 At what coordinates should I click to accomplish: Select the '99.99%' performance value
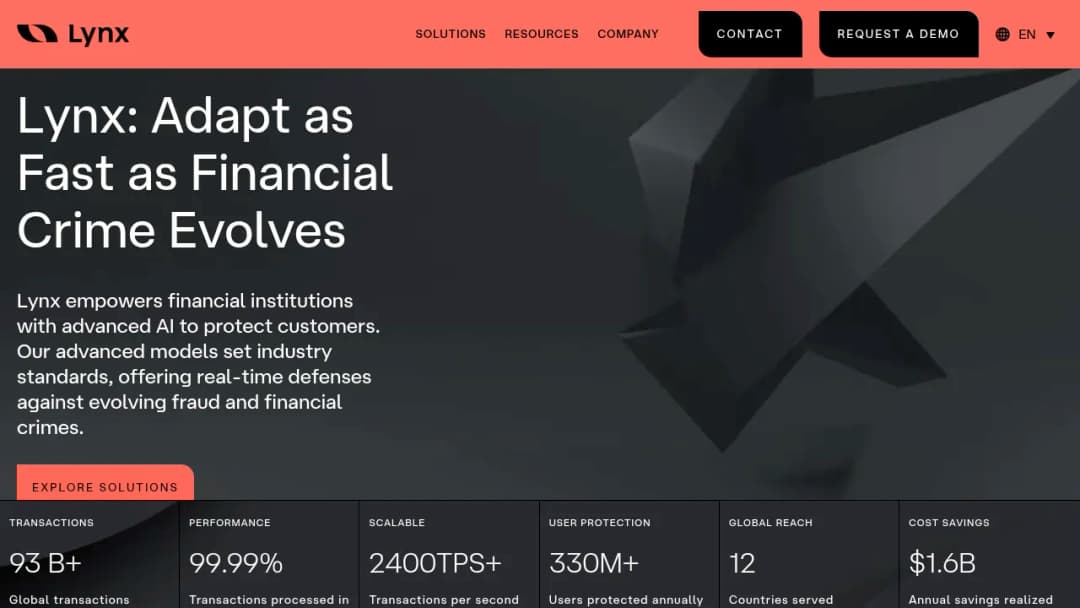(x=236, y=563)
